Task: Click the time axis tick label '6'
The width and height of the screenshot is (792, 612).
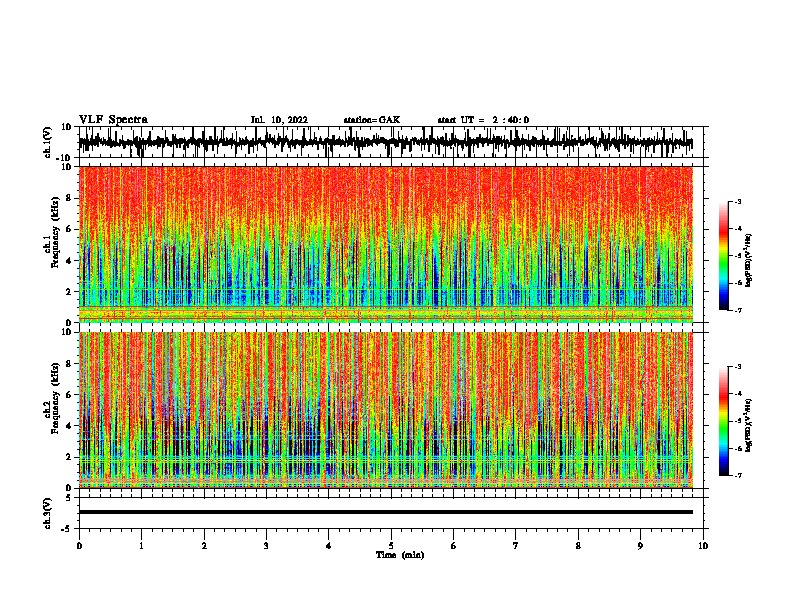Action: point(454,546)
